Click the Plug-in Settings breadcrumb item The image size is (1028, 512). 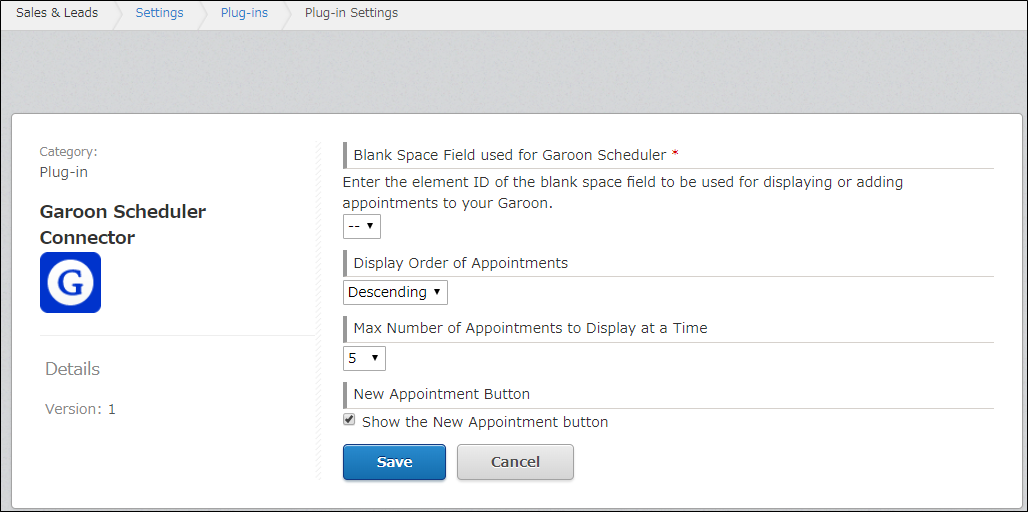point(351,13)
